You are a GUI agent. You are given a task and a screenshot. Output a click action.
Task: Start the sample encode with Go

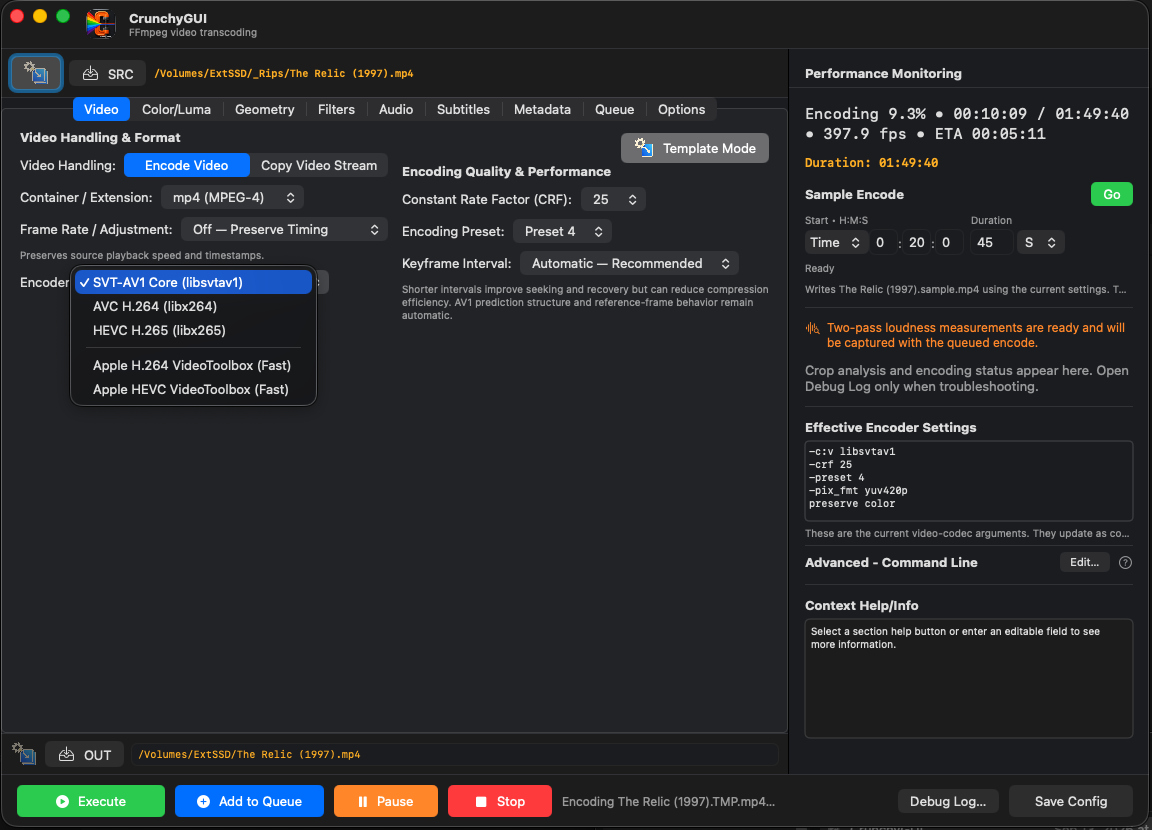(x=1112, y=195)
